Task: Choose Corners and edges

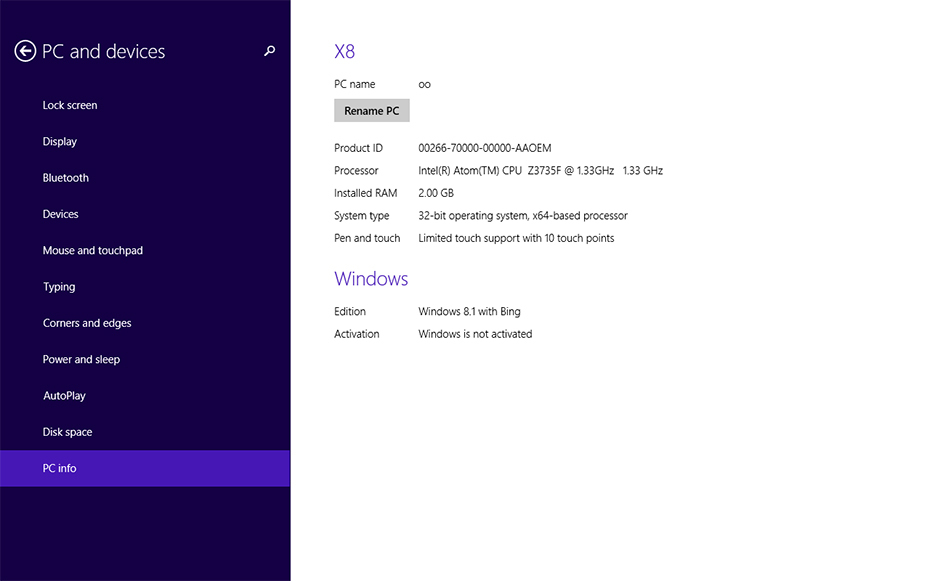Action: tap(87, 323)
